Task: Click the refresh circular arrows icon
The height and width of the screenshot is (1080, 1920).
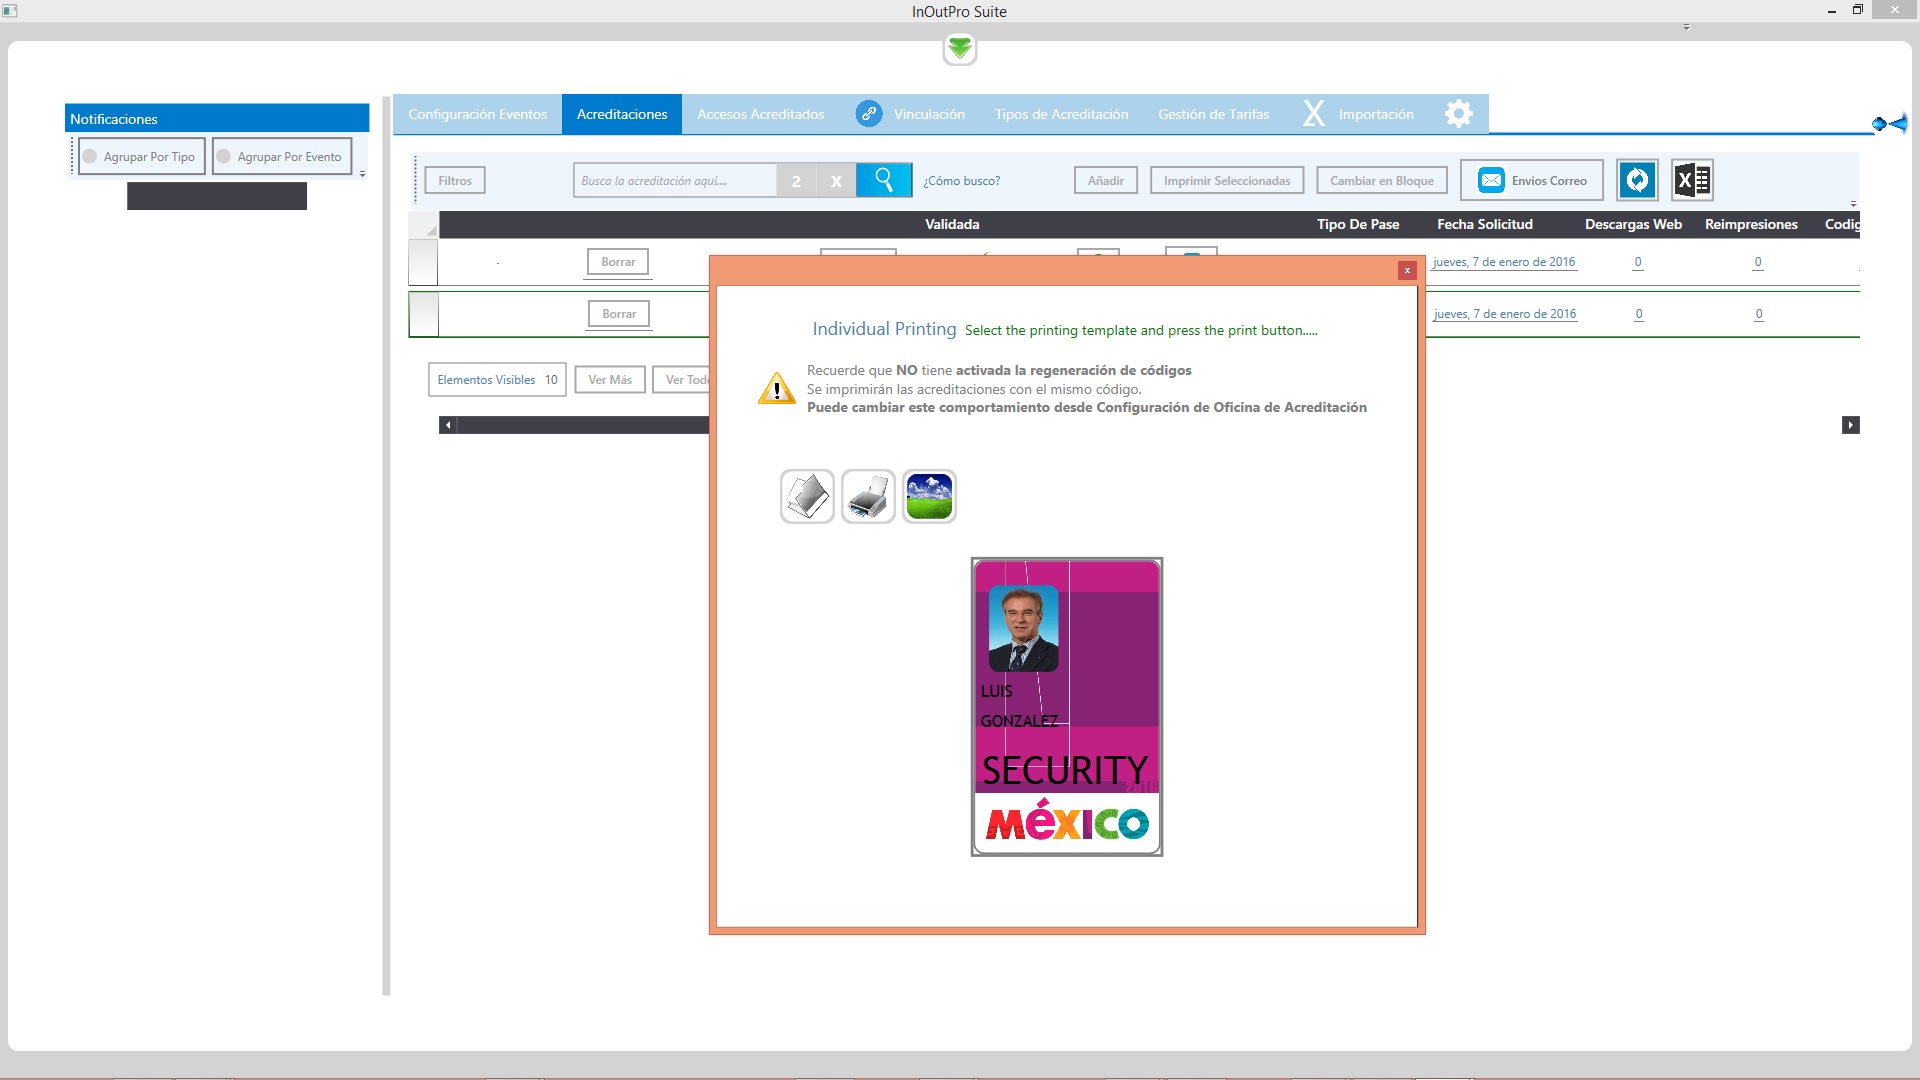Action: (1637, 180)
